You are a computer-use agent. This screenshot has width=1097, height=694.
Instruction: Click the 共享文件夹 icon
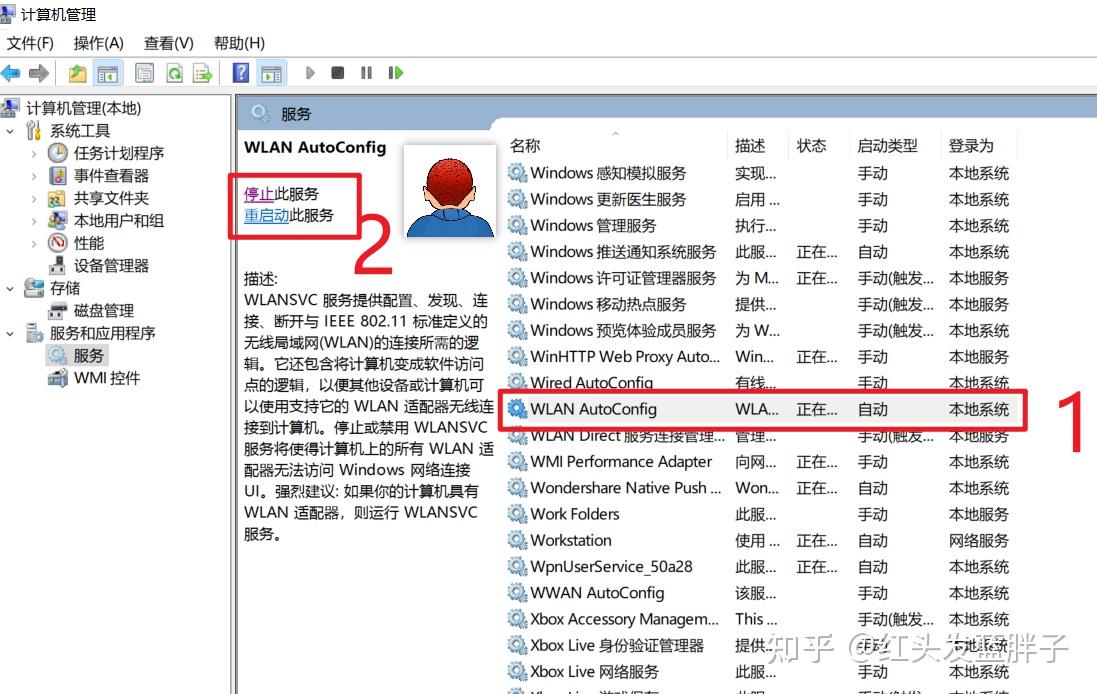tap(57, 198)
